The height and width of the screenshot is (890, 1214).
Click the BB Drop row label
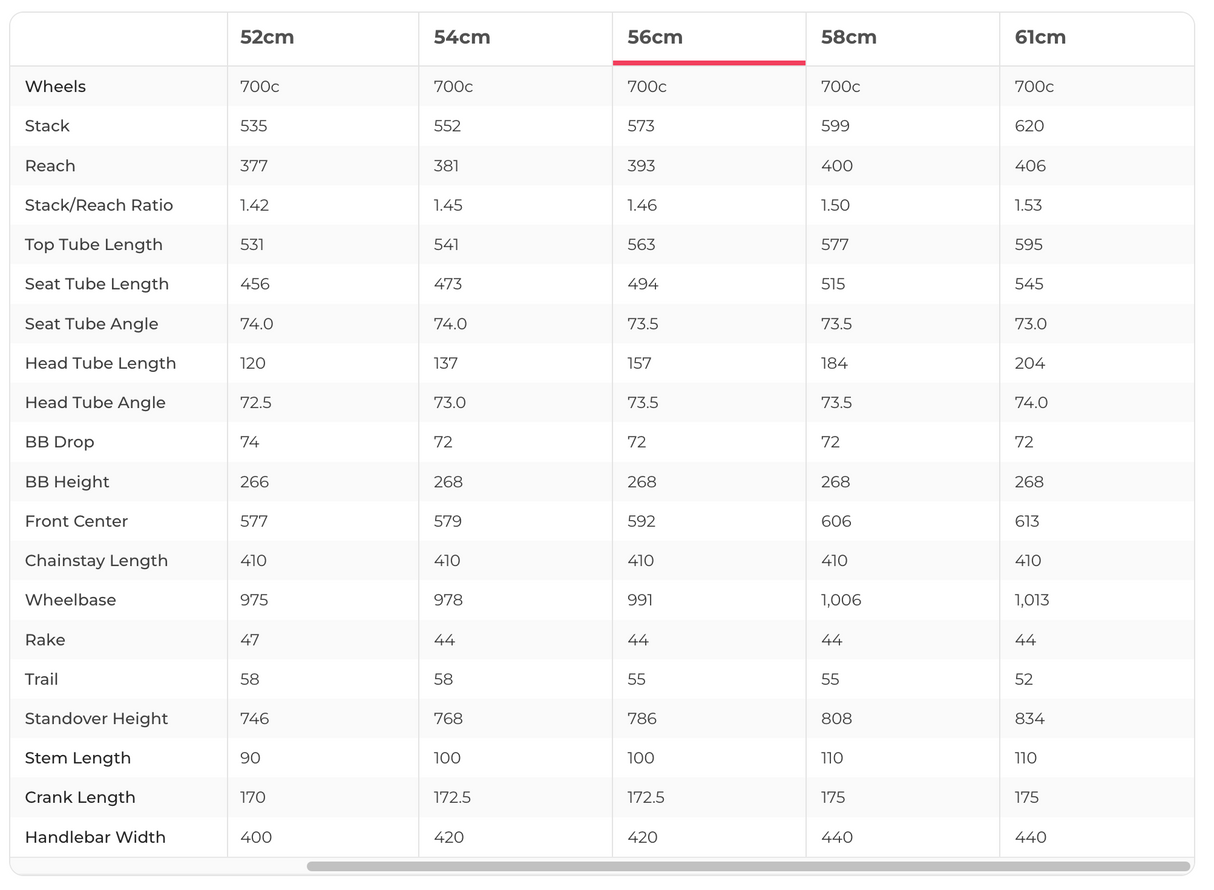59,442
